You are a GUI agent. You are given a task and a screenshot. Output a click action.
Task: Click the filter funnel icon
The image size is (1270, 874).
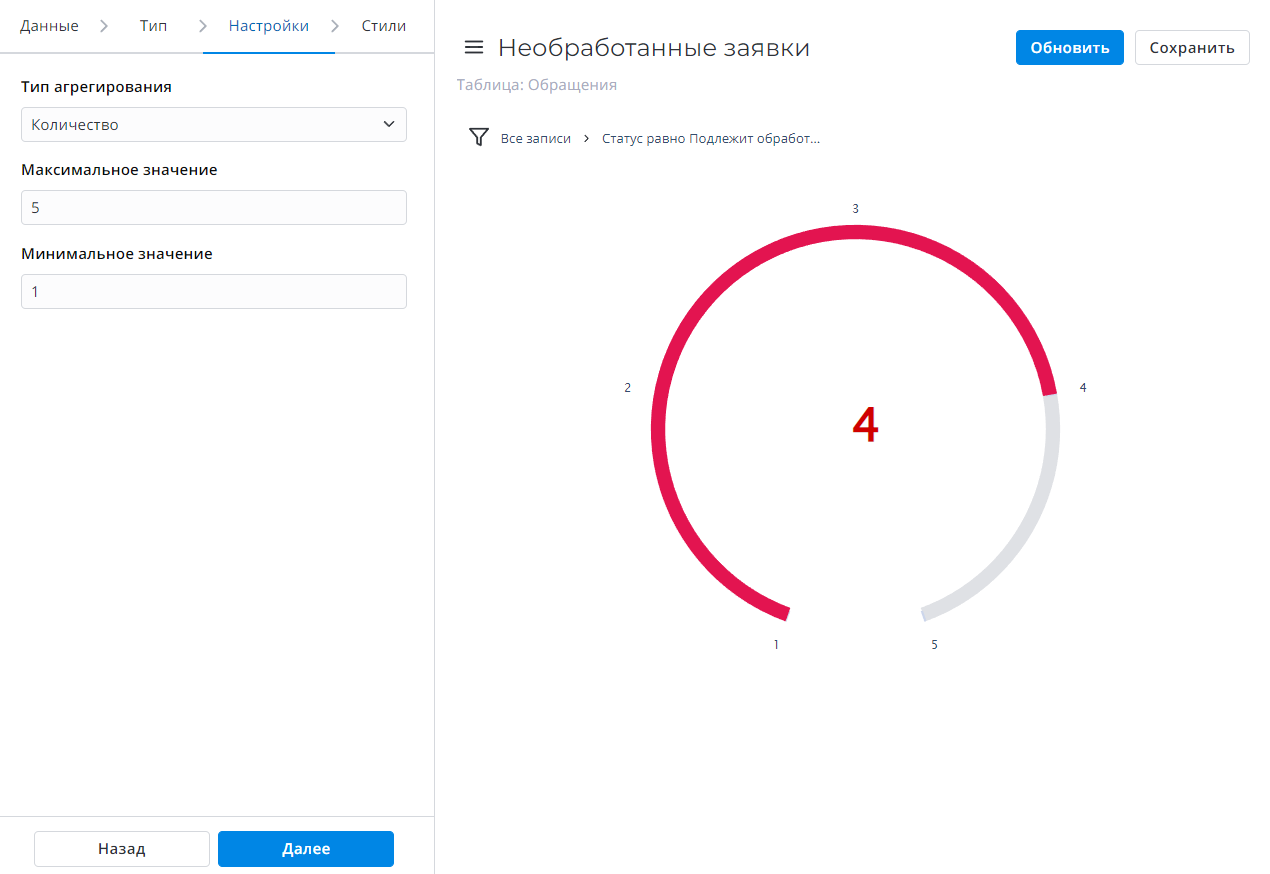(479, 138)
